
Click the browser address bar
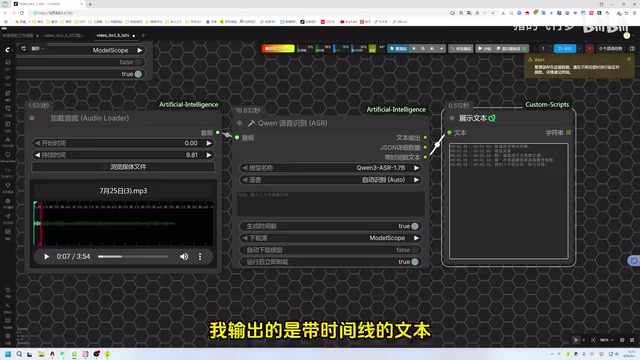241,13
